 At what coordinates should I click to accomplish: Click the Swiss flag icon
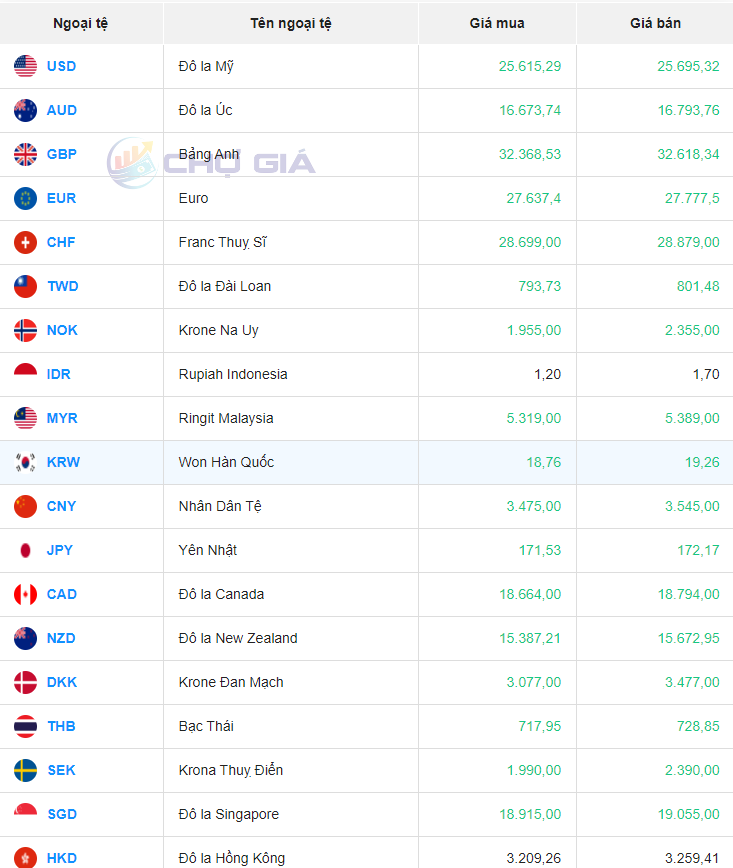[25, 242]
